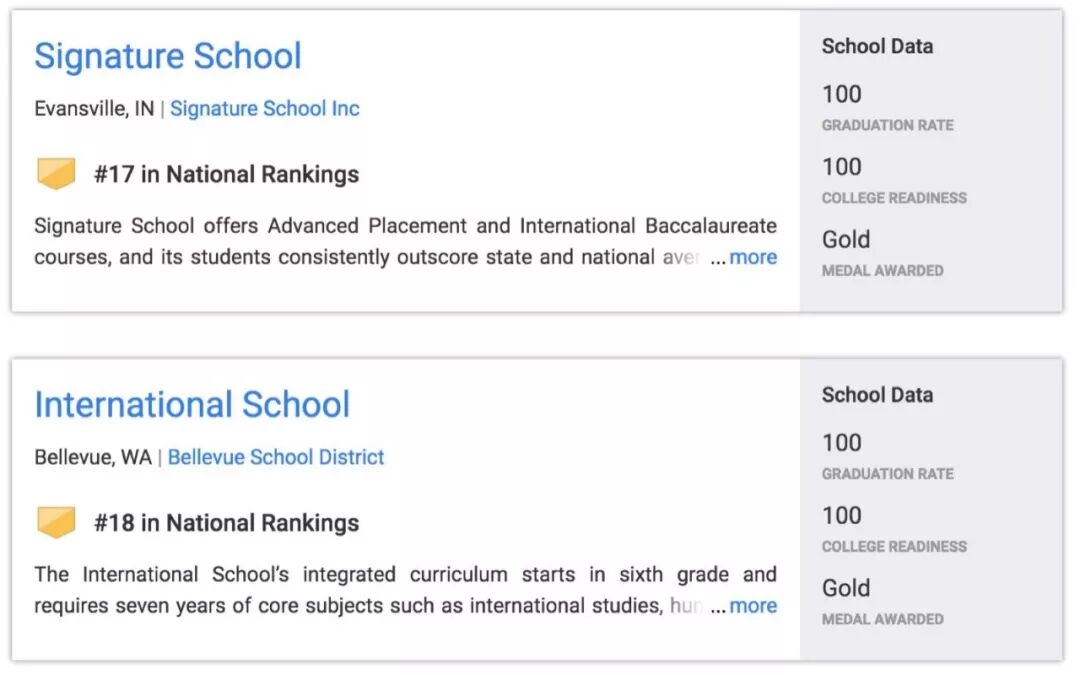Click the Evansville, IN location text

(x=94, y=108)
